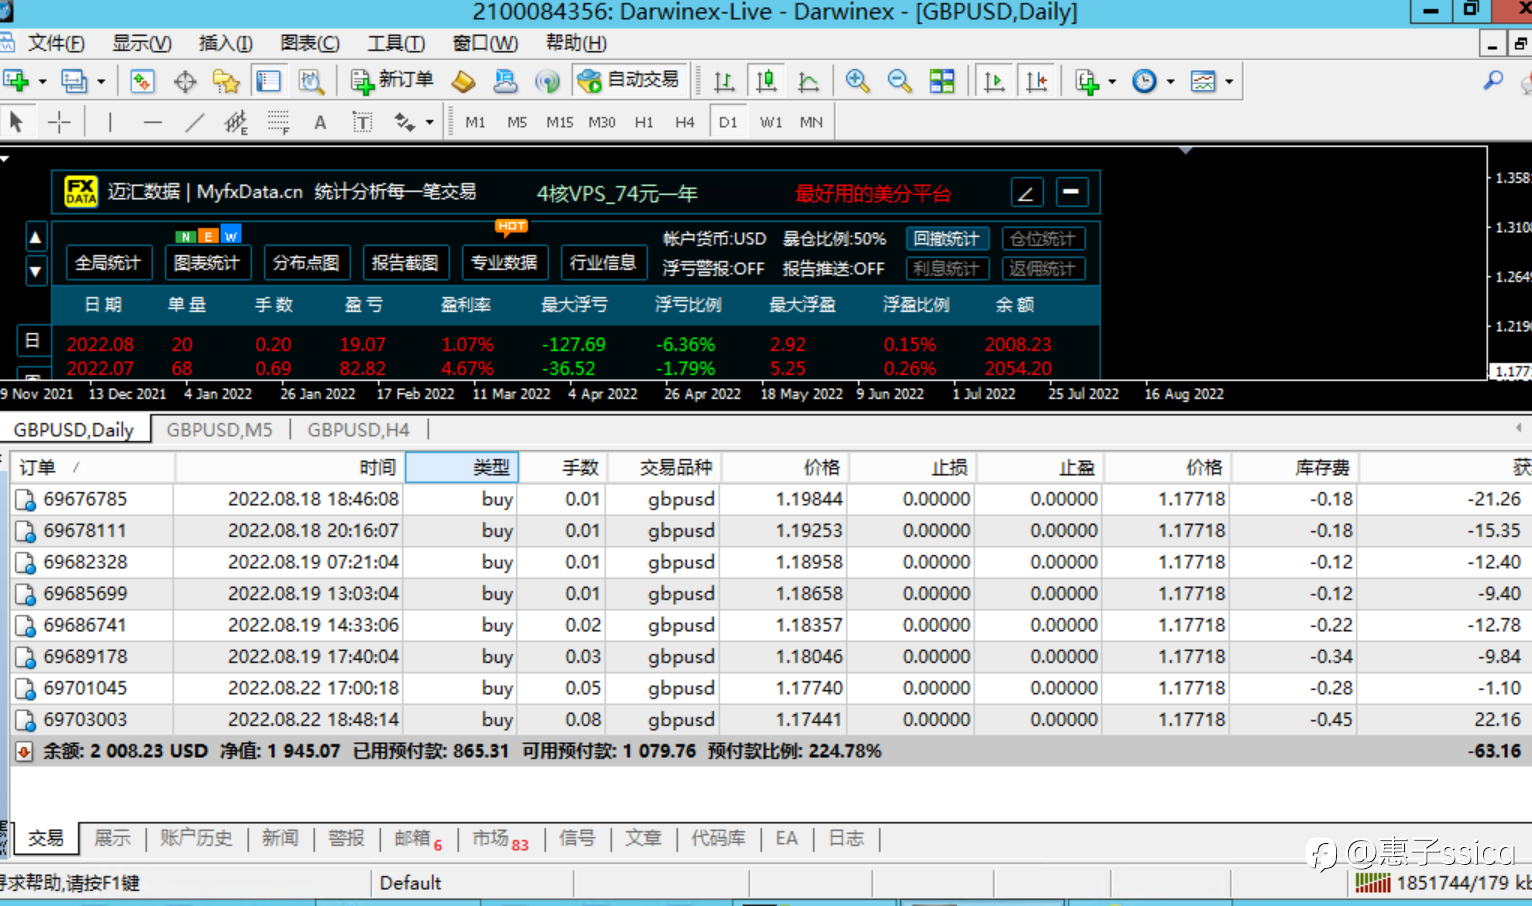This screenshot has width=1532, height=906.
Task: Expand the arrows objects dropdown
Action: 429,122
